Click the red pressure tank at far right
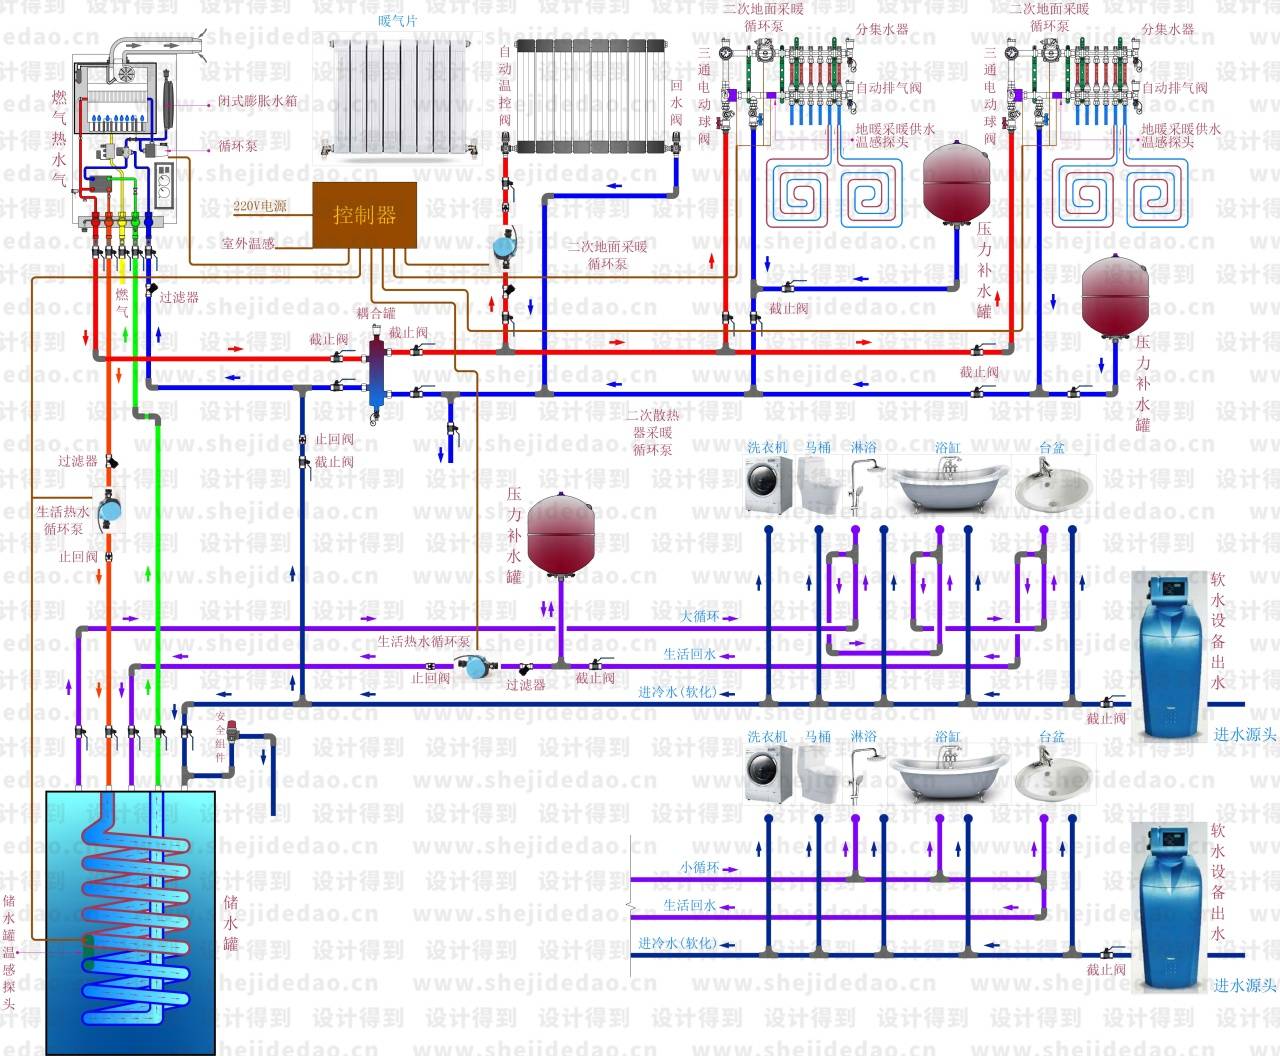The image size is (1280, 1056). [1114, 298]
